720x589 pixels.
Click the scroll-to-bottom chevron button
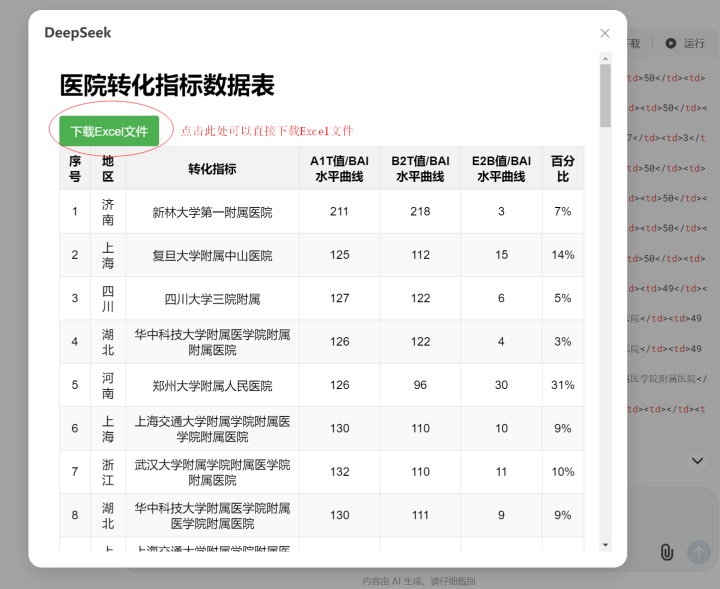pos(697,460)
